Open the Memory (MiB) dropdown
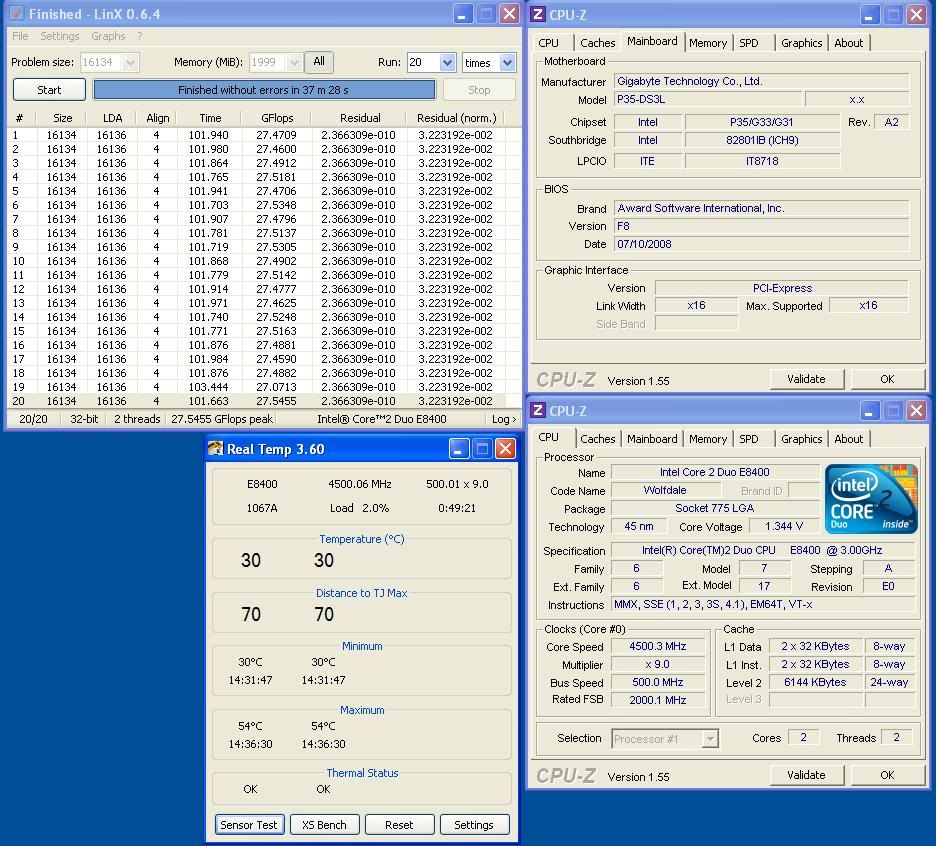The width and height of the screenshot is (936, 846). [x=293, y=62]
